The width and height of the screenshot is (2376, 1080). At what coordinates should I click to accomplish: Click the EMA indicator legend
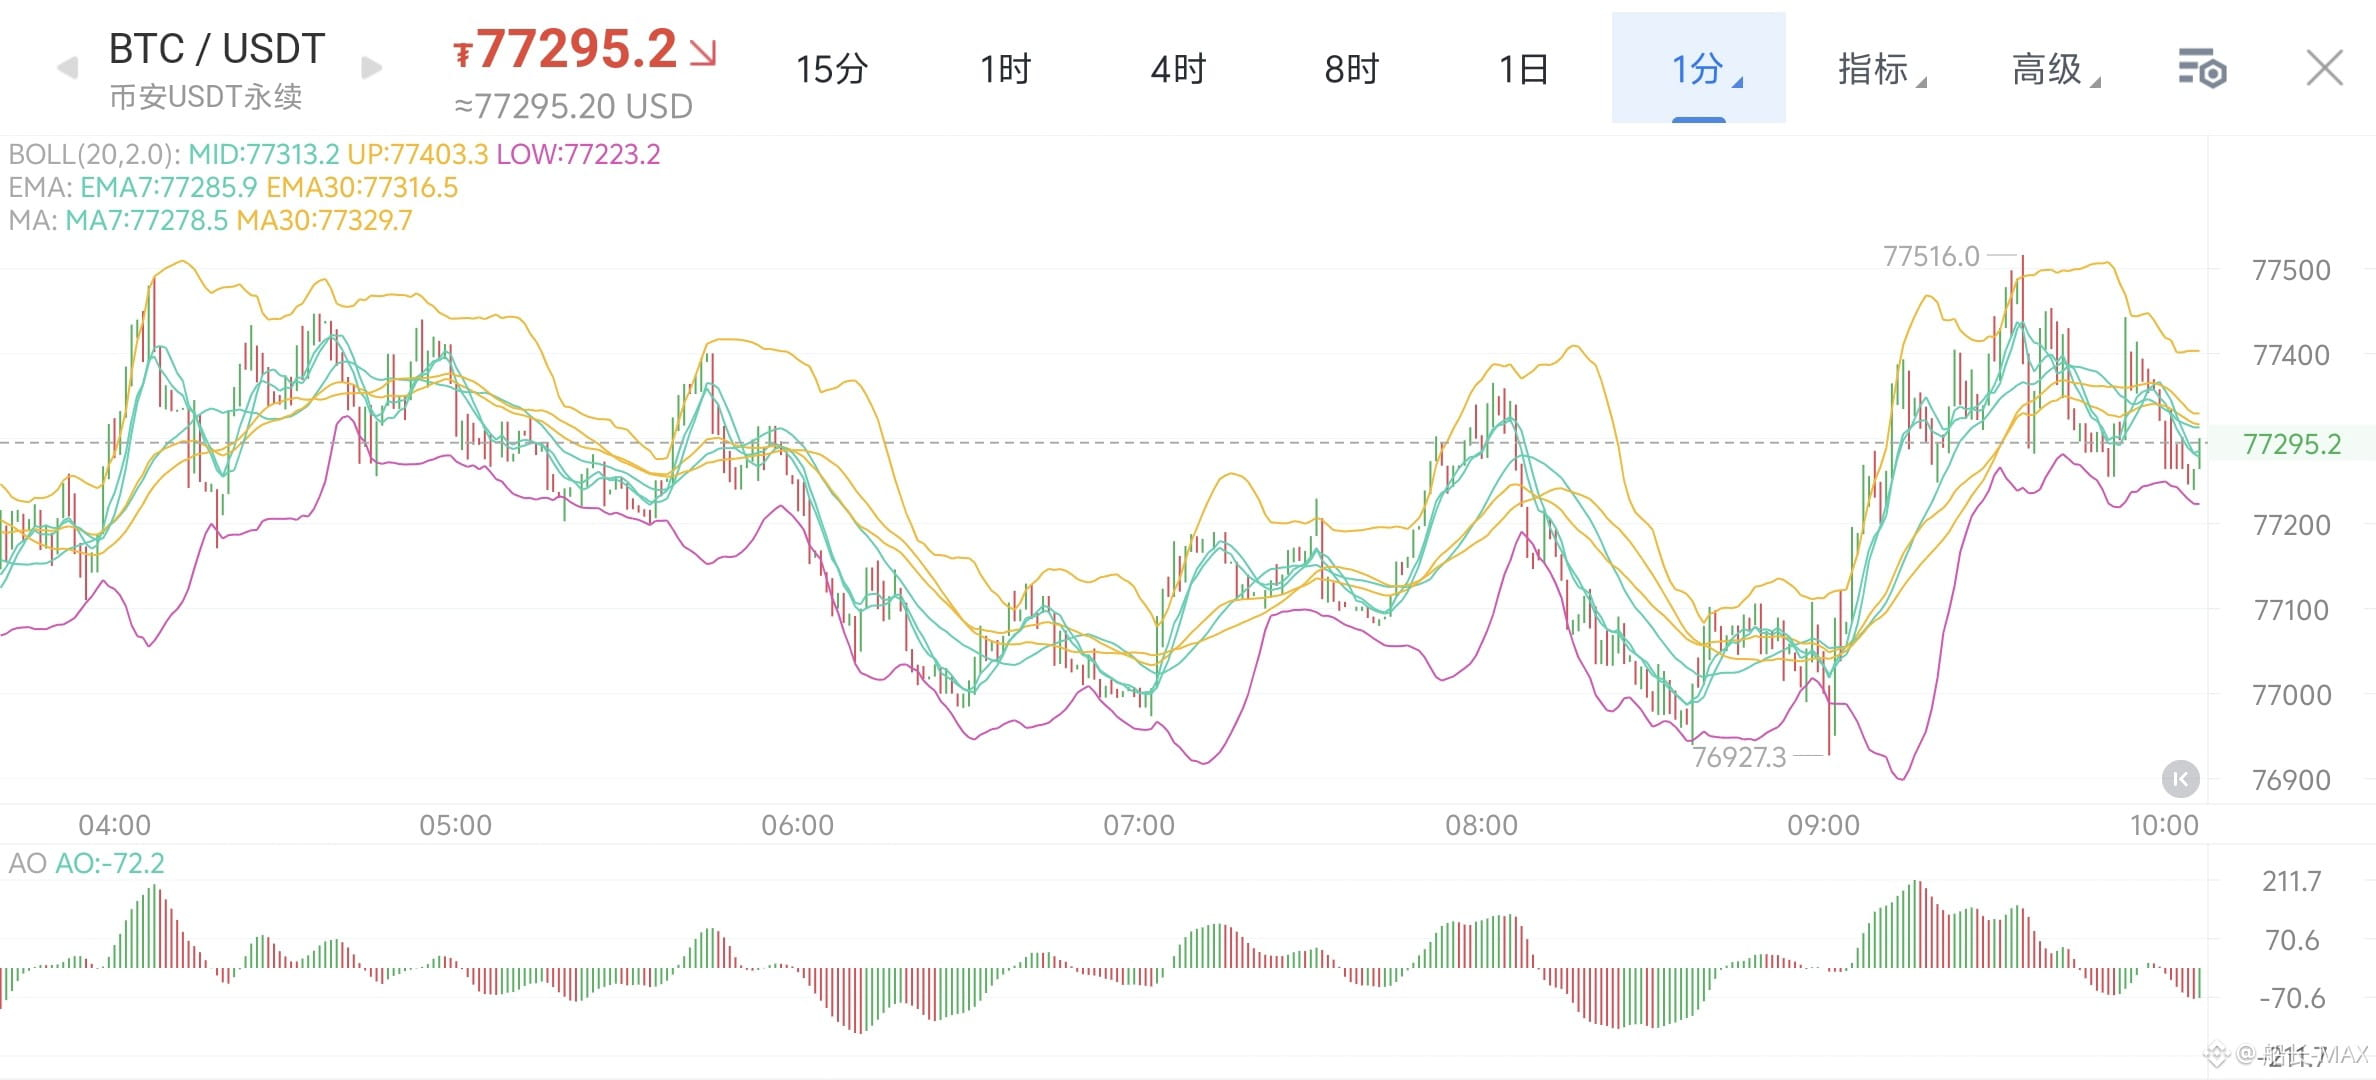233,187
